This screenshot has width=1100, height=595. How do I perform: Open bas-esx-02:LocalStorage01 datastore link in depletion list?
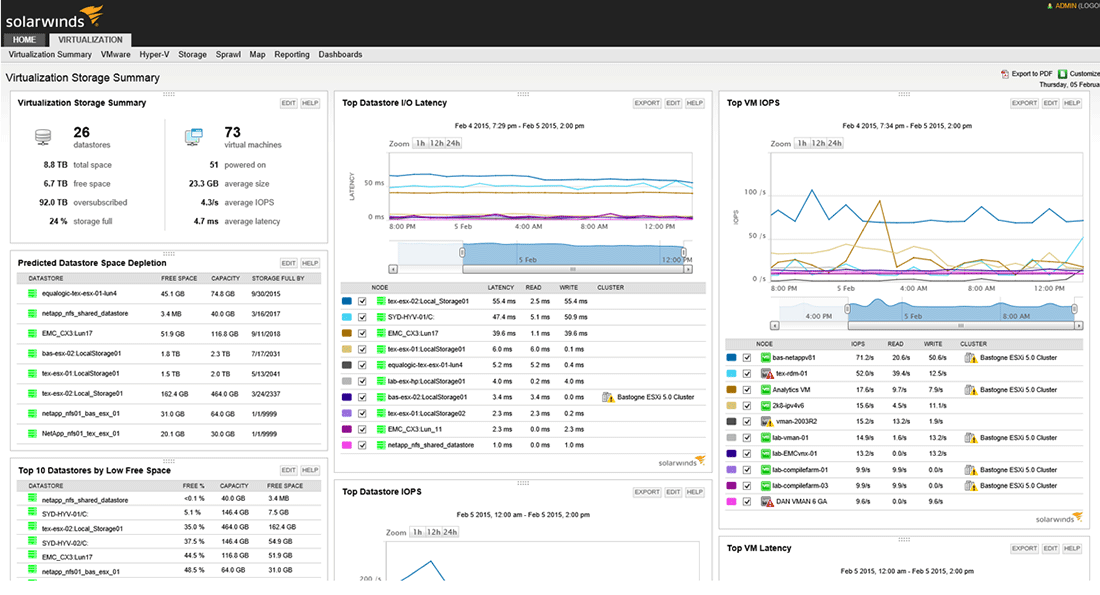[x=81, y=354]
